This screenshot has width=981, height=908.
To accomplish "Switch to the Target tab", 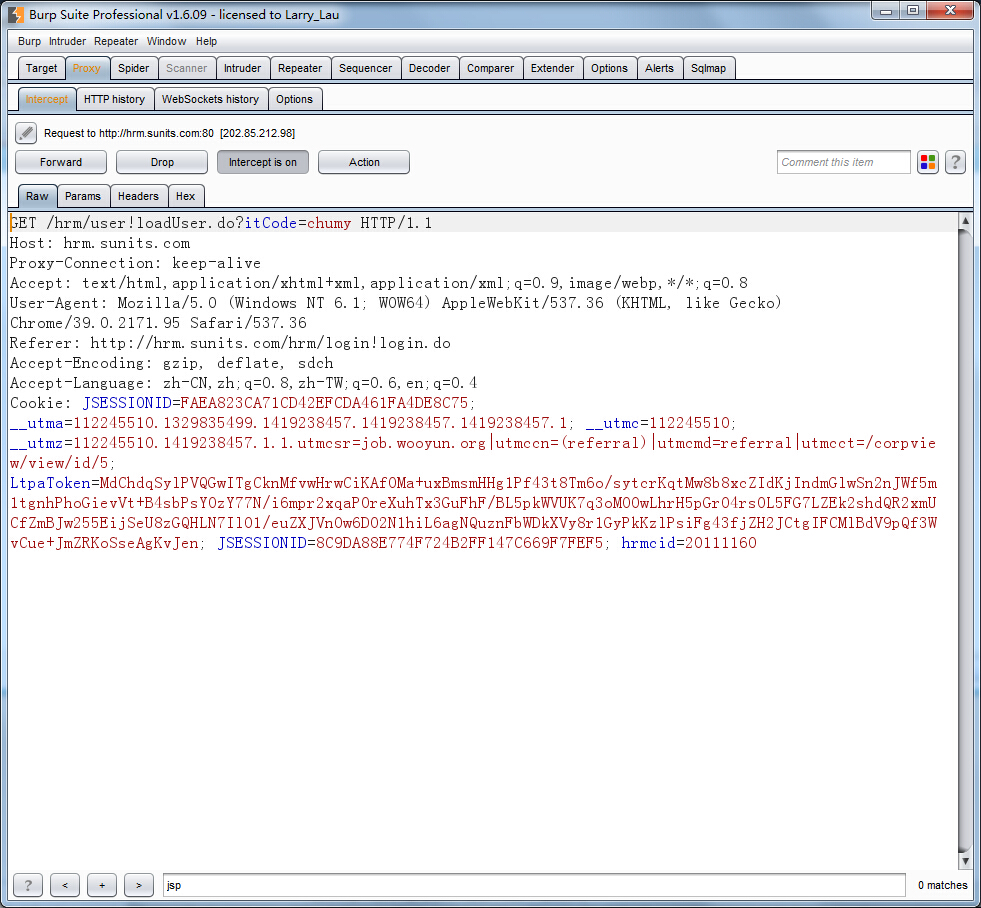I will click(41, 68).
